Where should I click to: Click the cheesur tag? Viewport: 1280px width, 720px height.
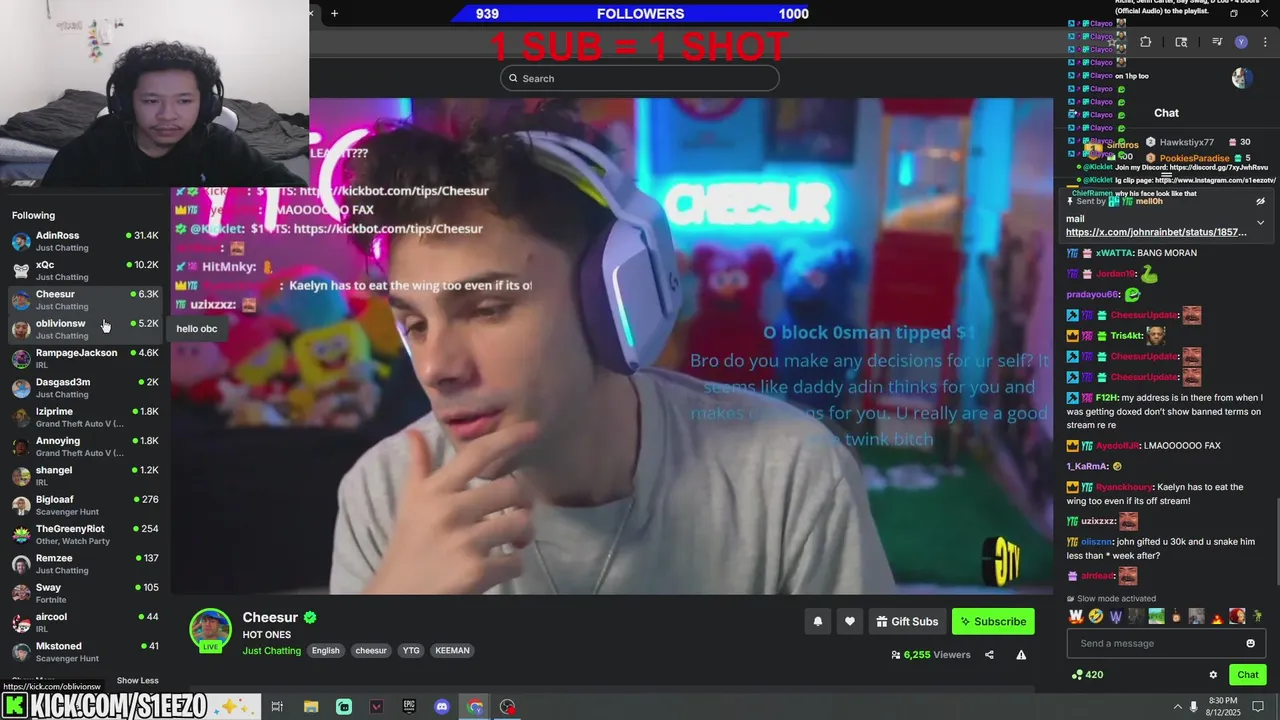click(371, 650)
